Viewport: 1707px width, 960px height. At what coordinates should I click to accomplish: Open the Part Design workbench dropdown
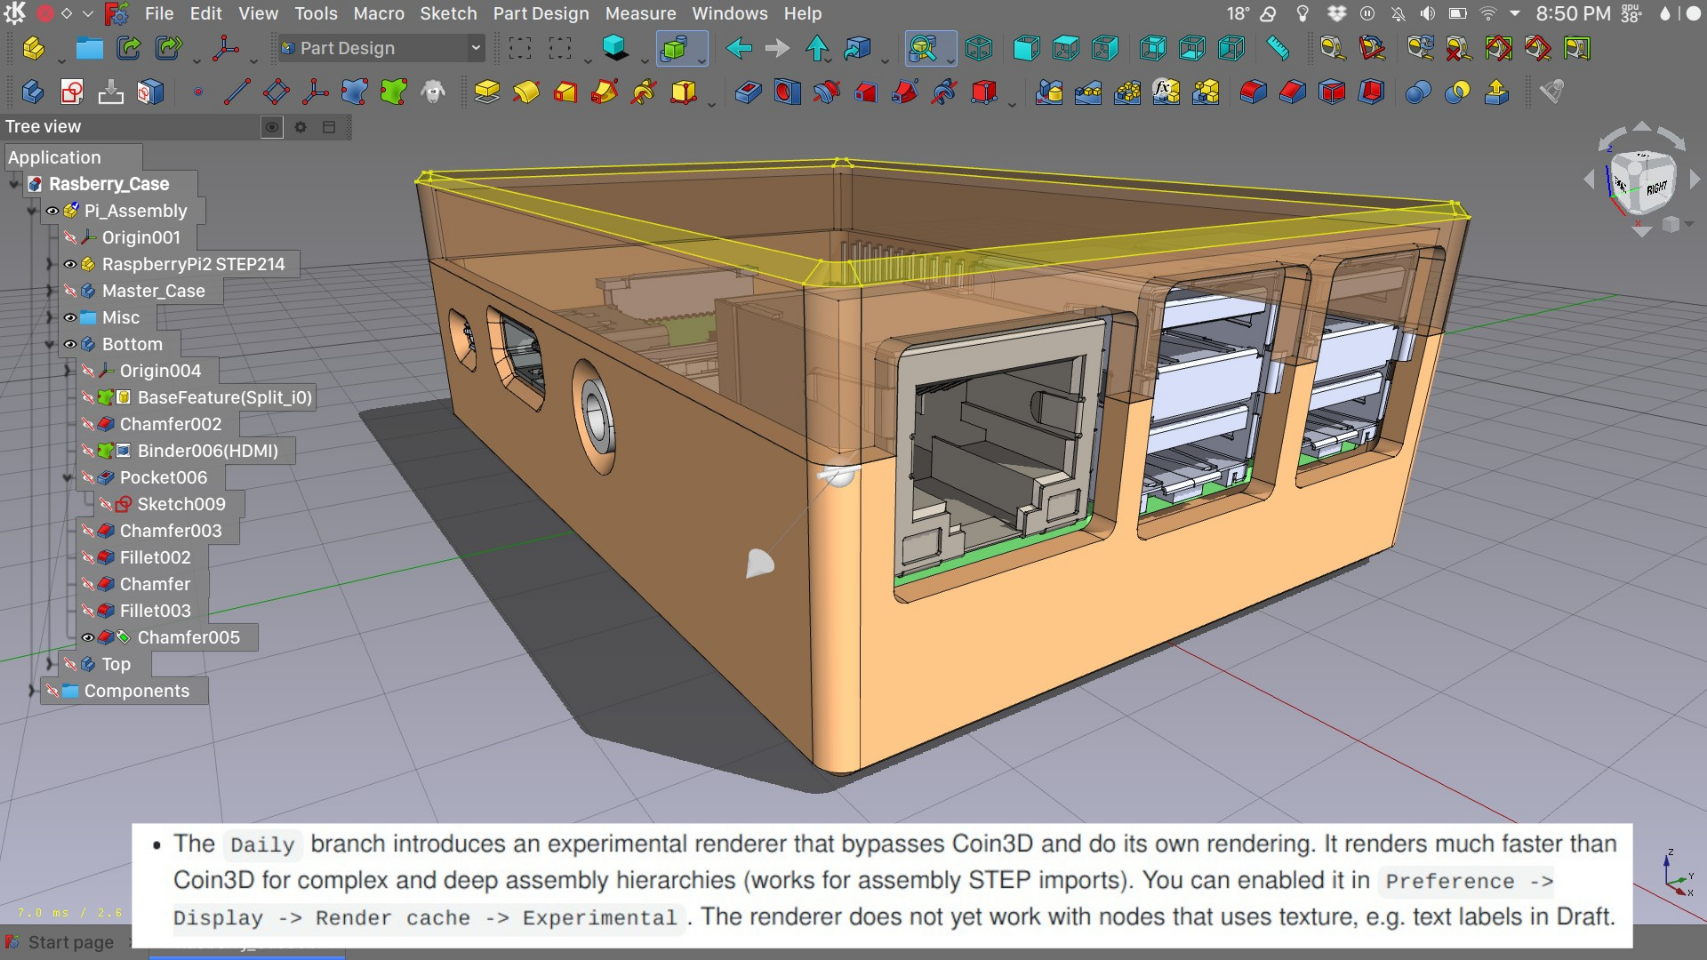(x=381, y=48)
